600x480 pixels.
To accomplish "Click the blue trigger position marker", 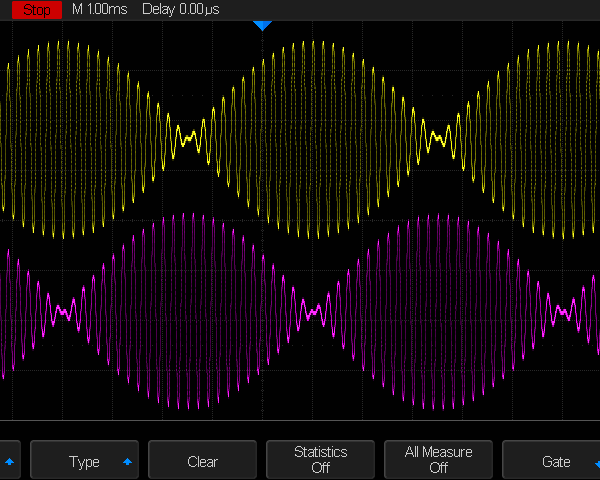I will [262, 25].
